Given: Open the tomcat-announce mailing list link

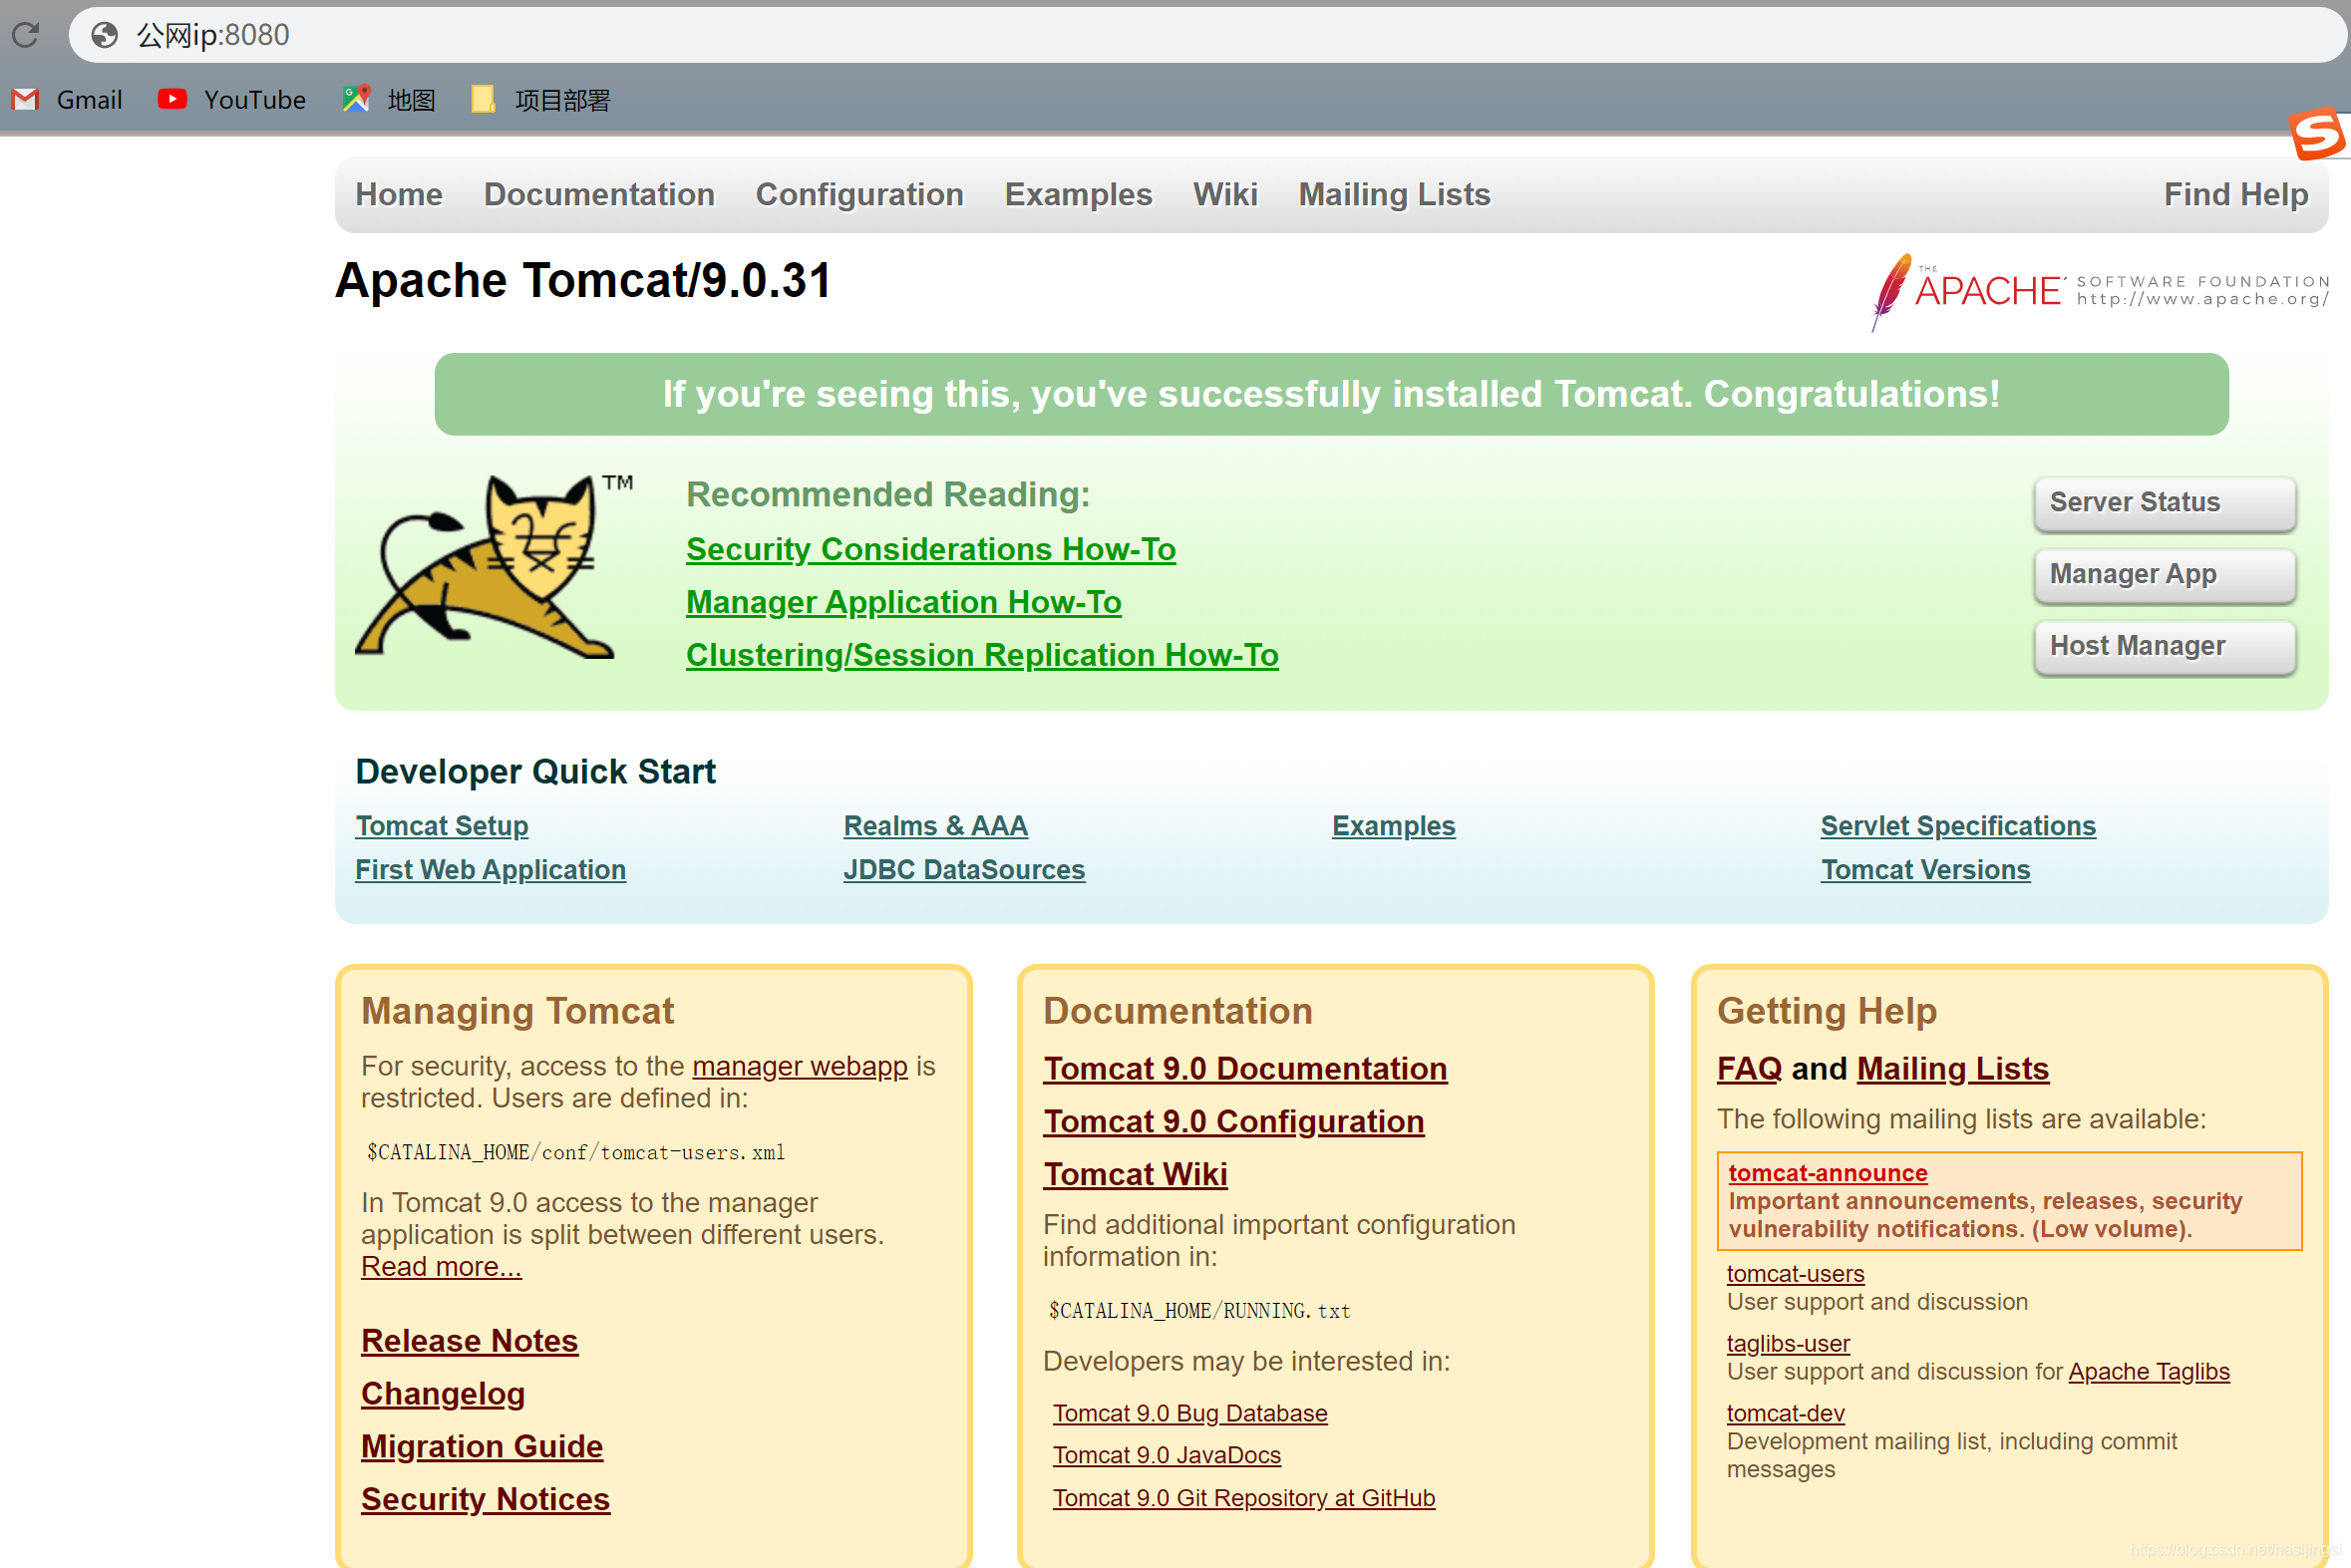Looking at the screenshot, I should point(1828,1173).
